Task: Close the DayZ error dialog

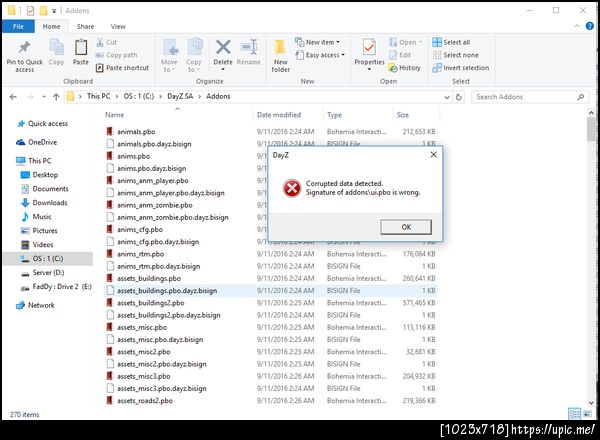Action: pyautogui.click(x=434, y=155)
